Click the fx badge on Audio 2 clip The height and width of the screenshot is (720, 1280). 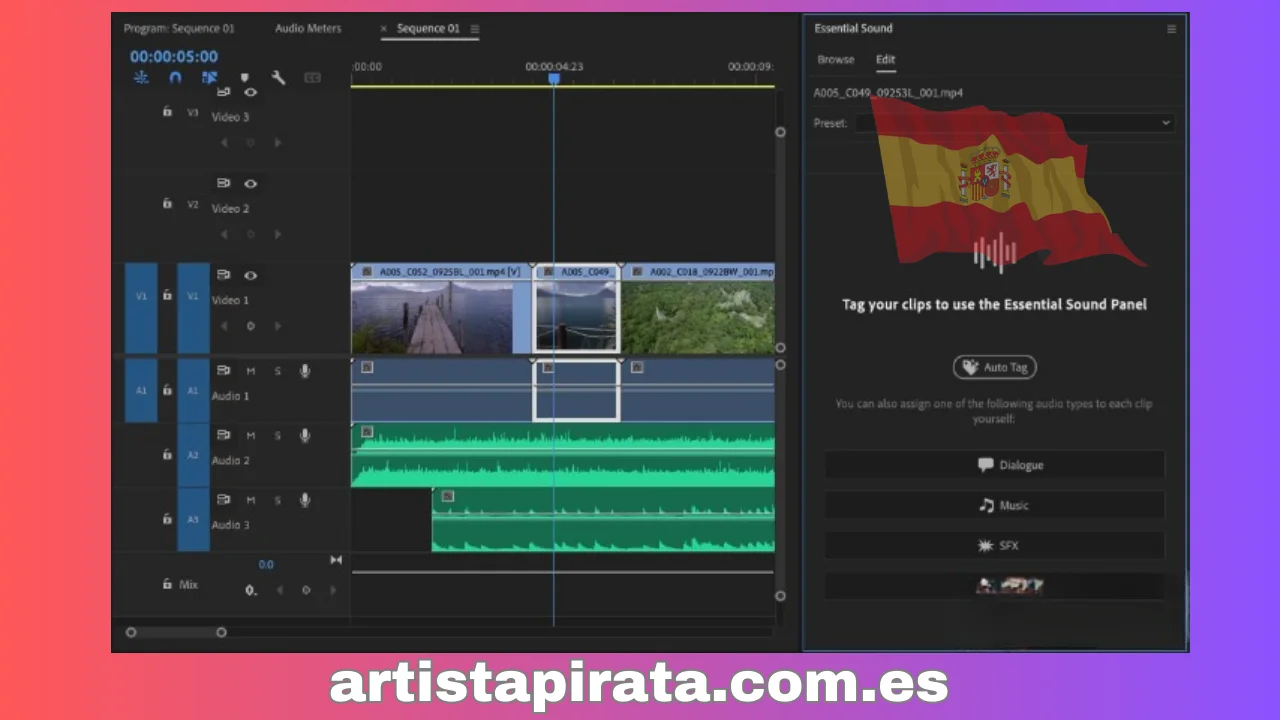pyautogui.click(x=367, y=432)
